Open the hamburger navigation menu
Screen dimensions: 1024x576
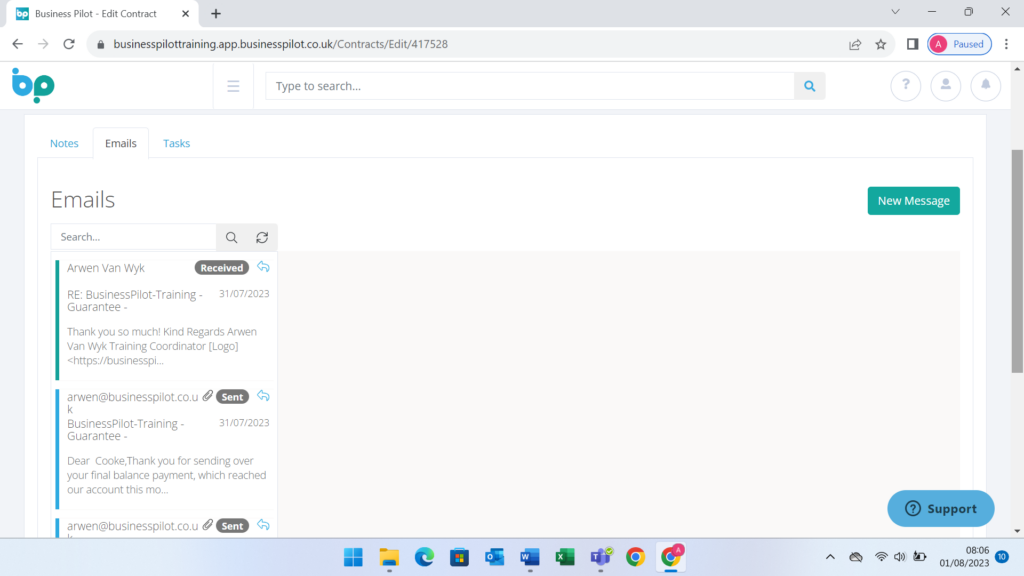click(233, 86)
